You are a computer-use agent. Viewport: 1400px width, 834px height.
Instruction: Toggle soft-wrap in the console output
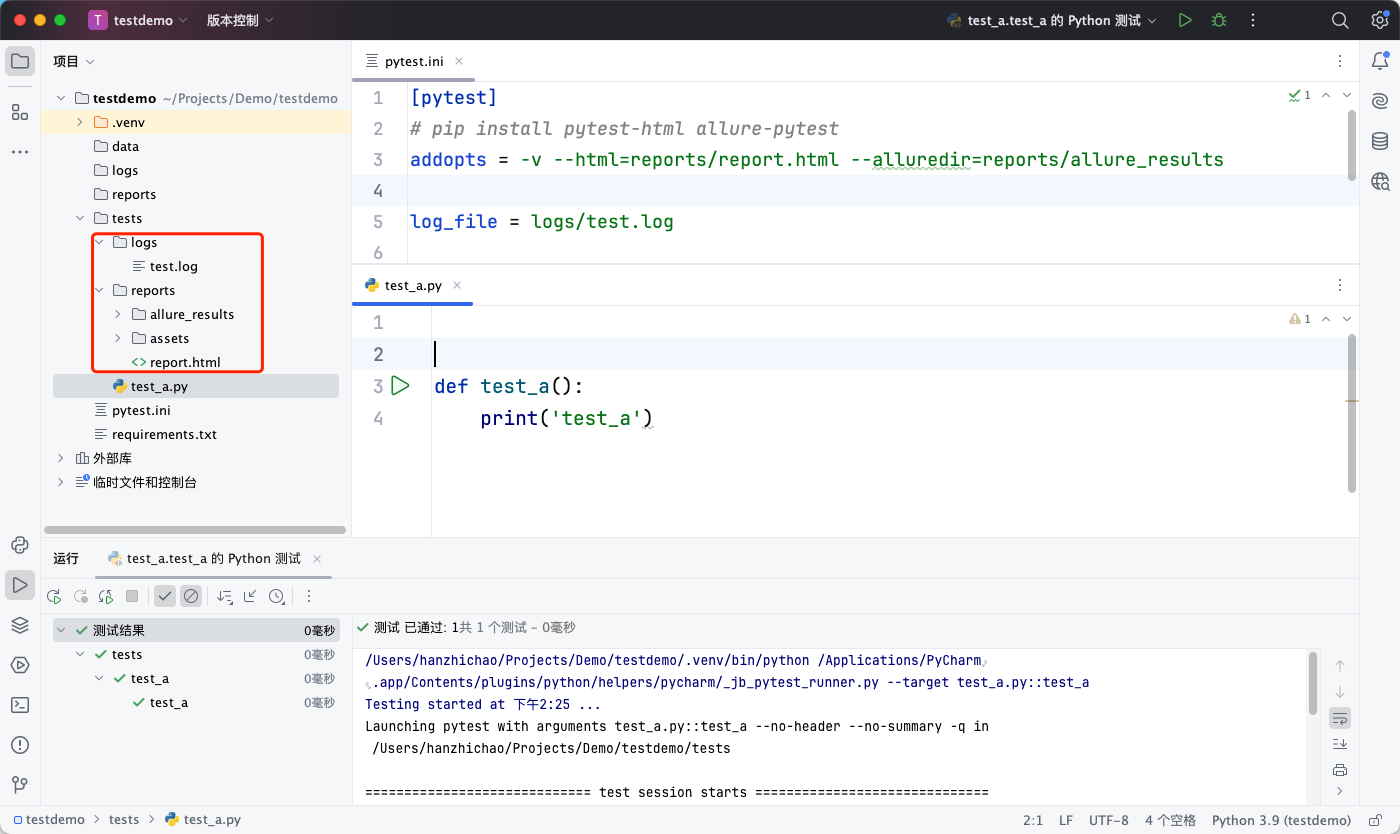[x=1340, y=718]
